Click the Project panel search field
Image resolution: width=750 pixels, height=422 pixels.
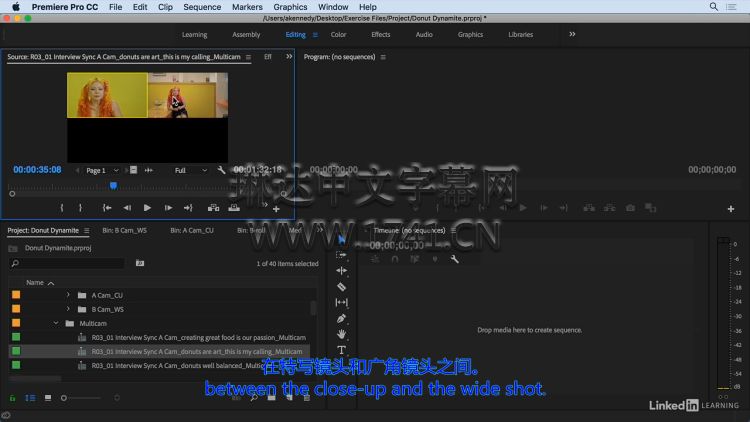(67, 263)
